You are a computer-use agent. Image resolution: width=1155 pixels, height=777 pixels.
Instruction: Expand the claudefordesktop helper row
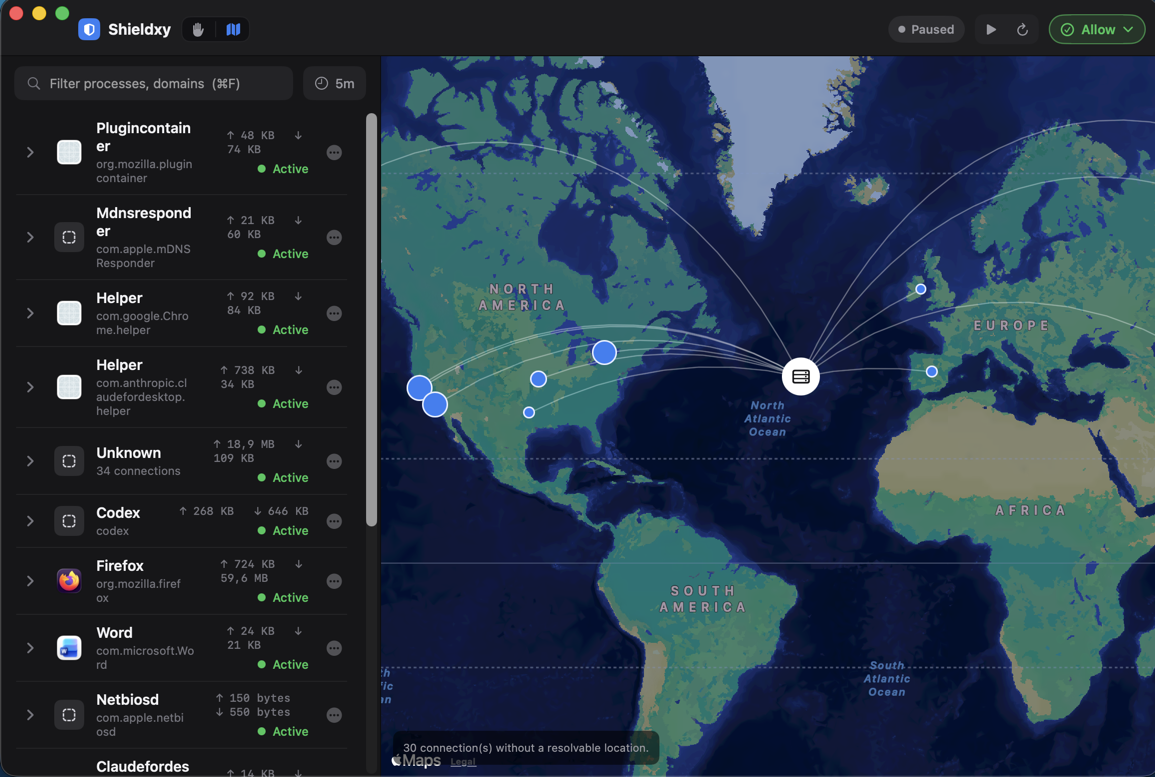[x=30, y=387]
